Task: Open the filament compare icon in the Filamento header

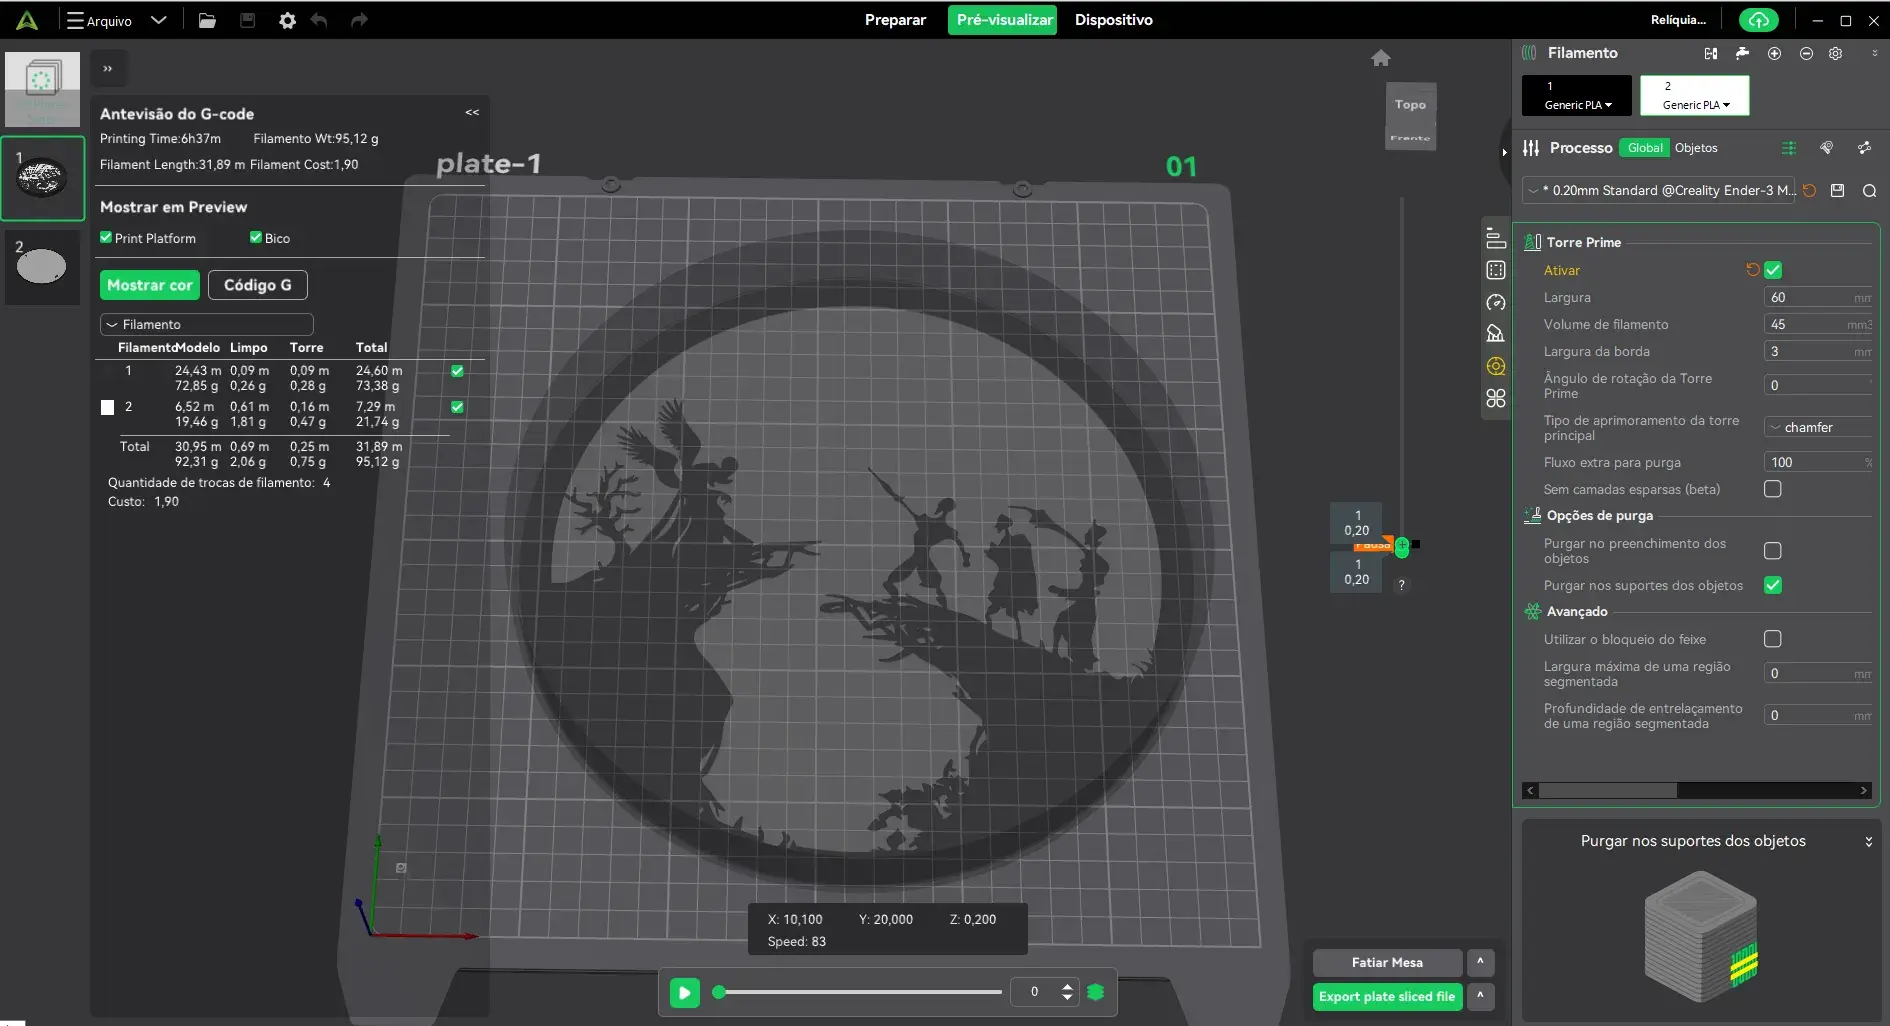Action: (1711, 53)
